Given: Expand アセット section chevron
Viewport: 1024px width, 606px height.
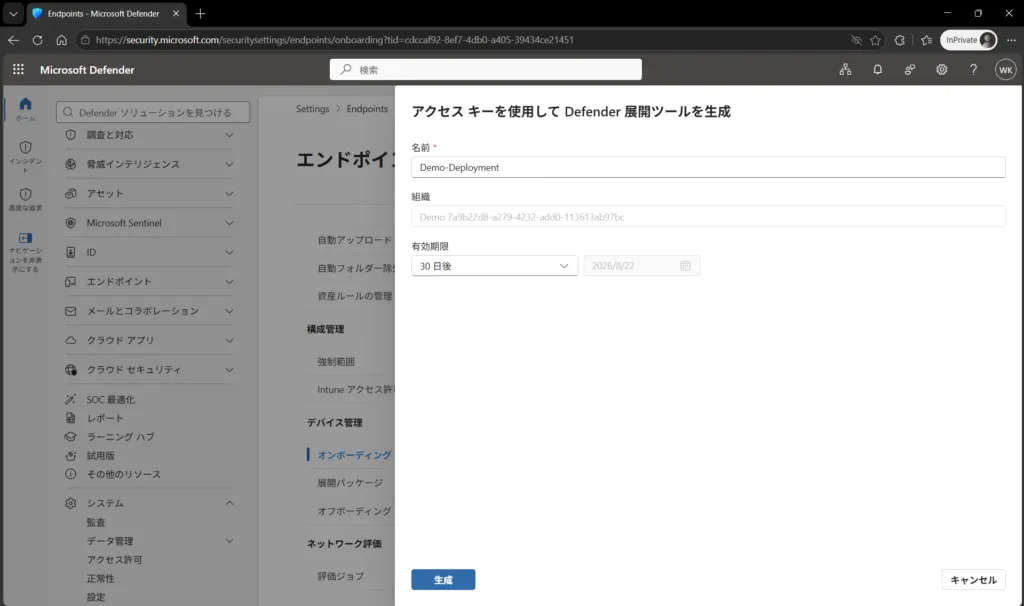Looking at the screenshot, I should pos(229,193).
